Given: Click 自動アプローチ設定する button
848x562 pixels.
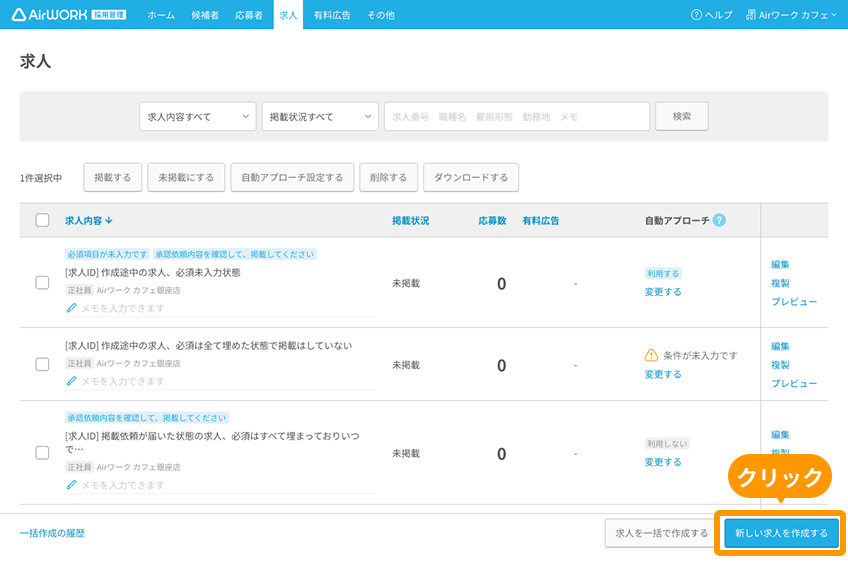Looking at the screenshot, I should pos(292,177).
